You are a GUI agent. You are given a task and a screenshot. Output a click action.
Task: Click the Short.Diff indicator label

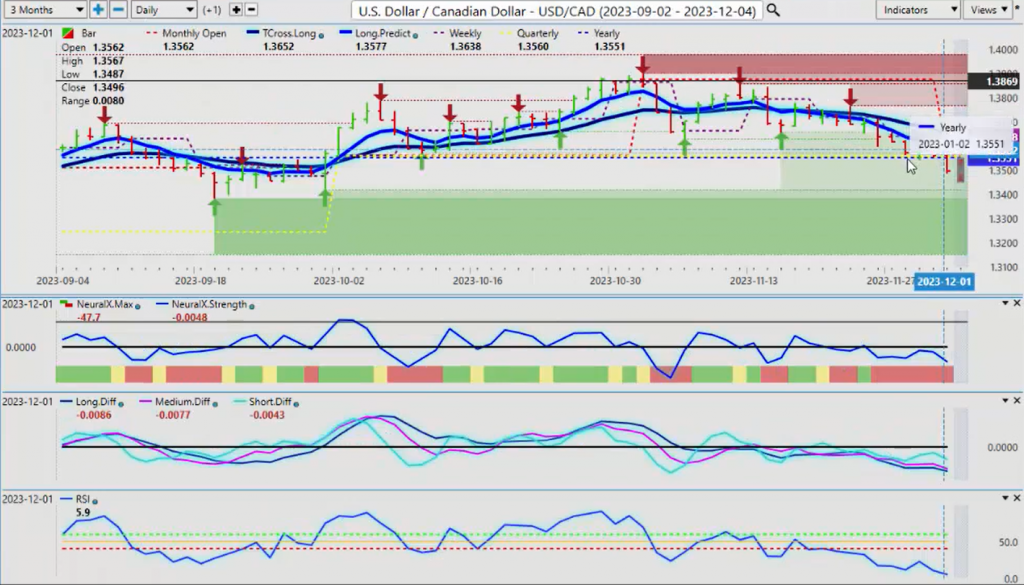[270, 402]
